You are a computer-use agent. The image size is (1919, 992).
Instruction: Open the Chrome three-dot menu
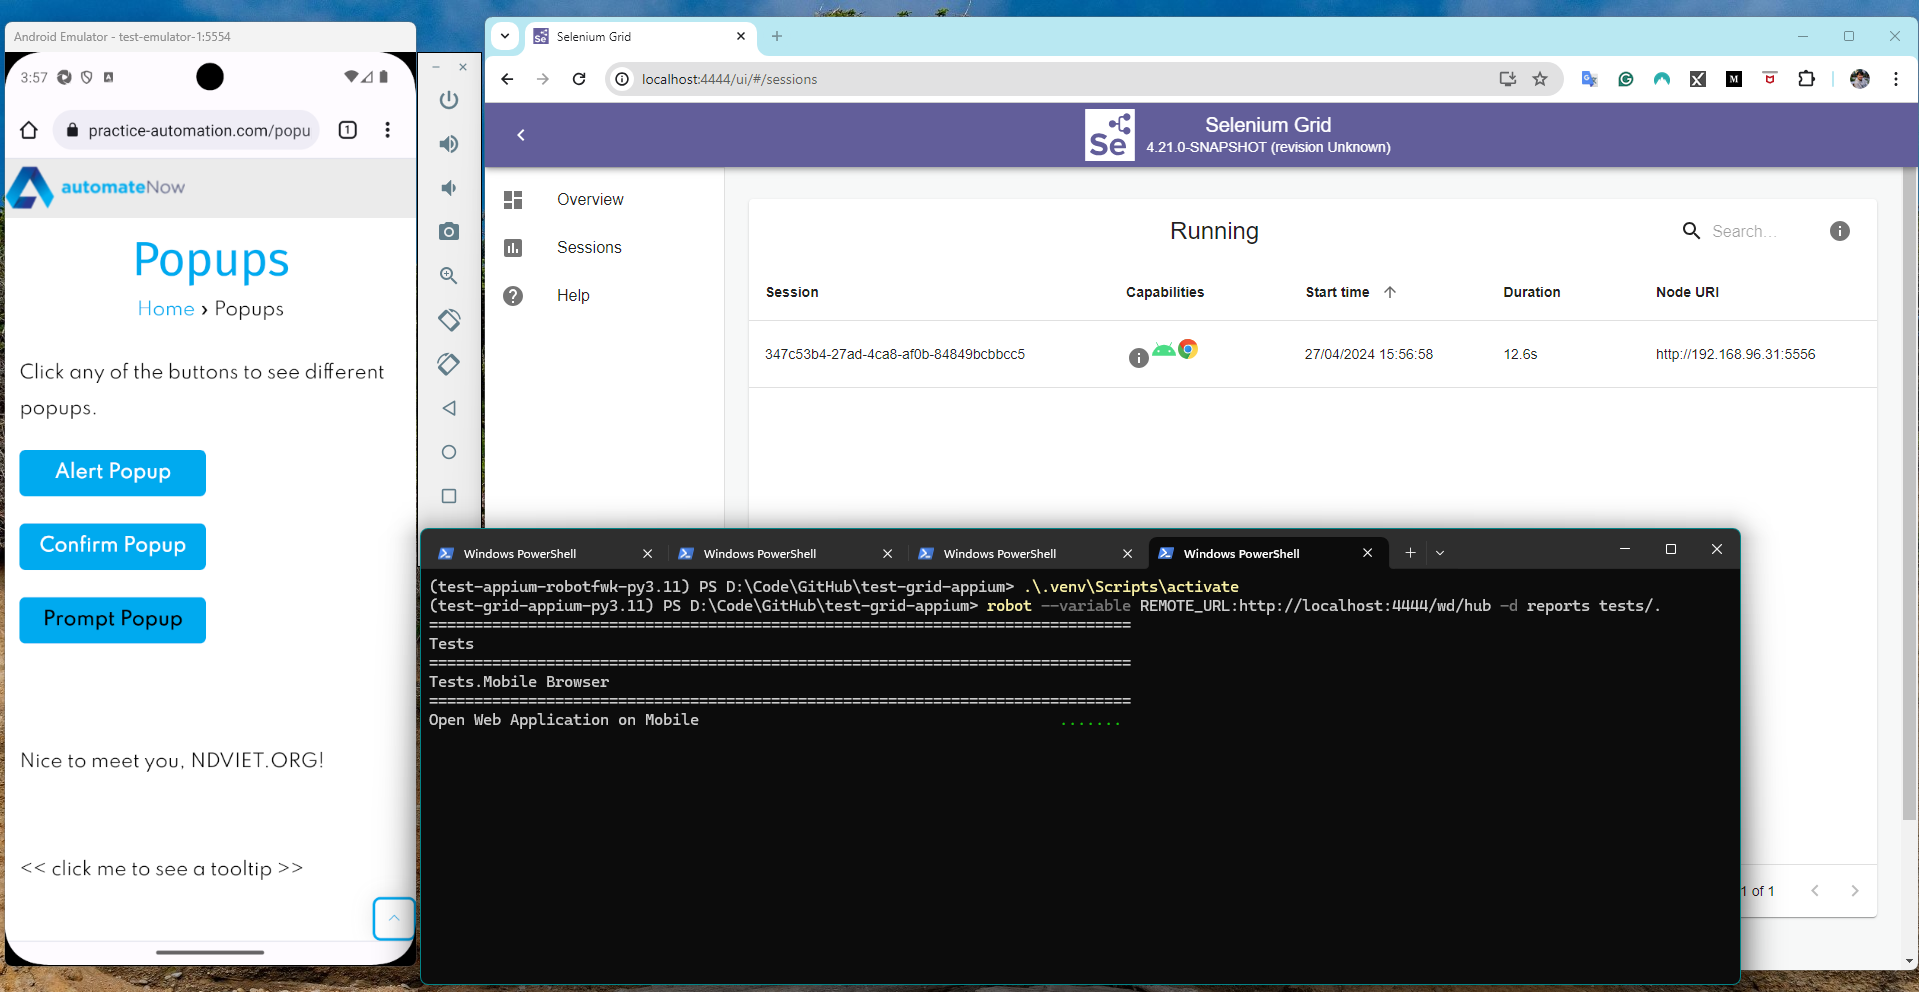click(x=1896, y=79)
